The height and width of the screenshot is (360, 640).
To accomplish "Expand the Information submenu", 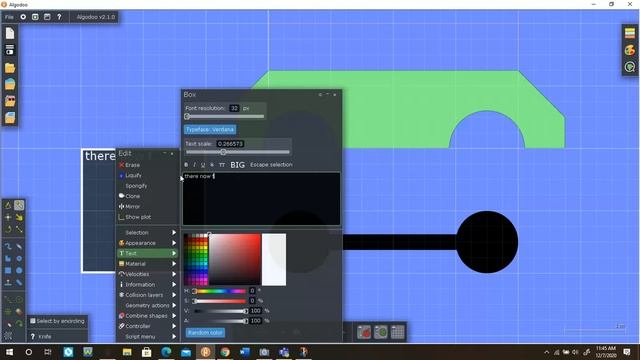I will (x=147, y=284).
